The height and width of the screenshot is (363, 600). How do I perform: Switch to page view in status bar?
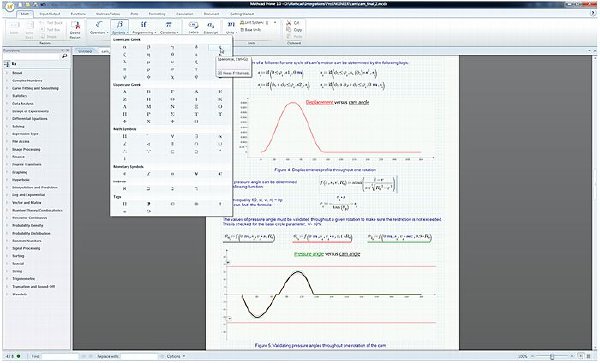(x=580, y=356)
